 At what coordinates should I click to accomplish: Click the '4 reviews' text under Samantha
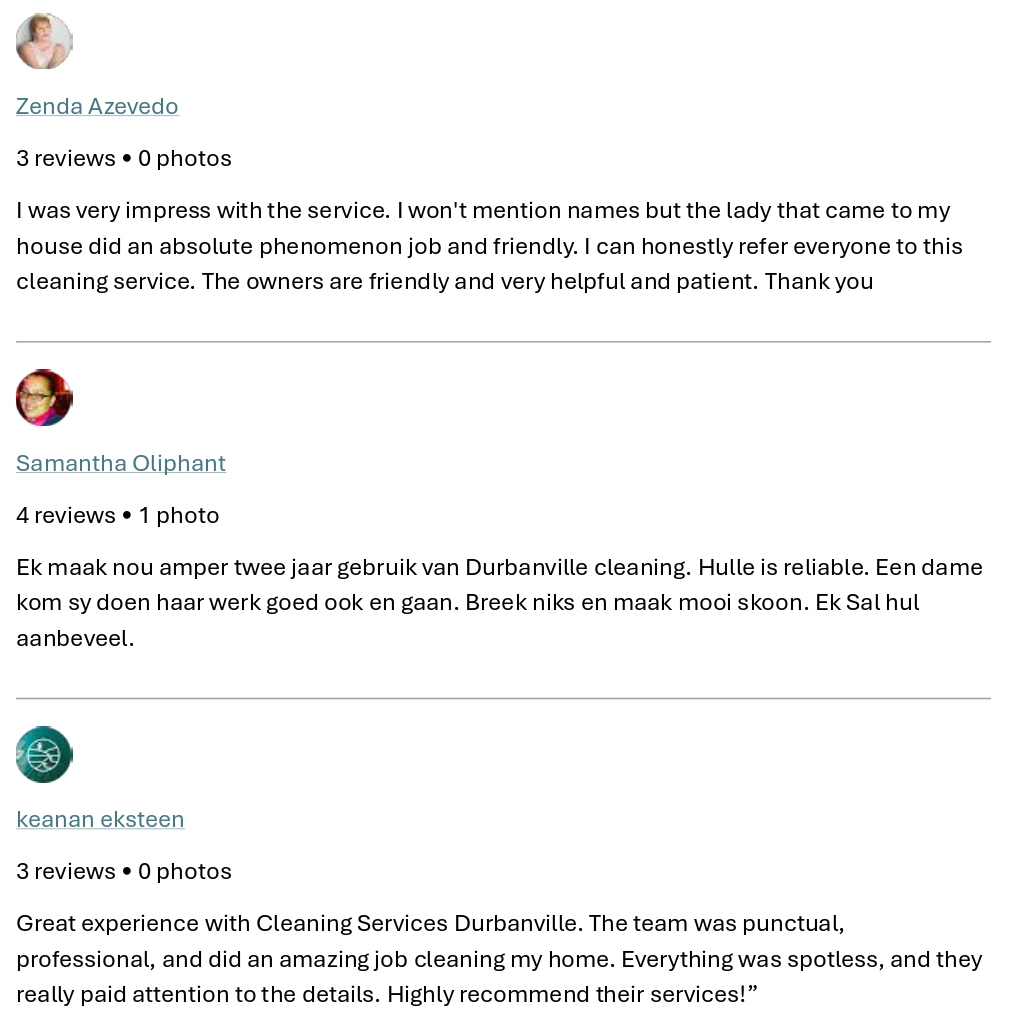66,515
